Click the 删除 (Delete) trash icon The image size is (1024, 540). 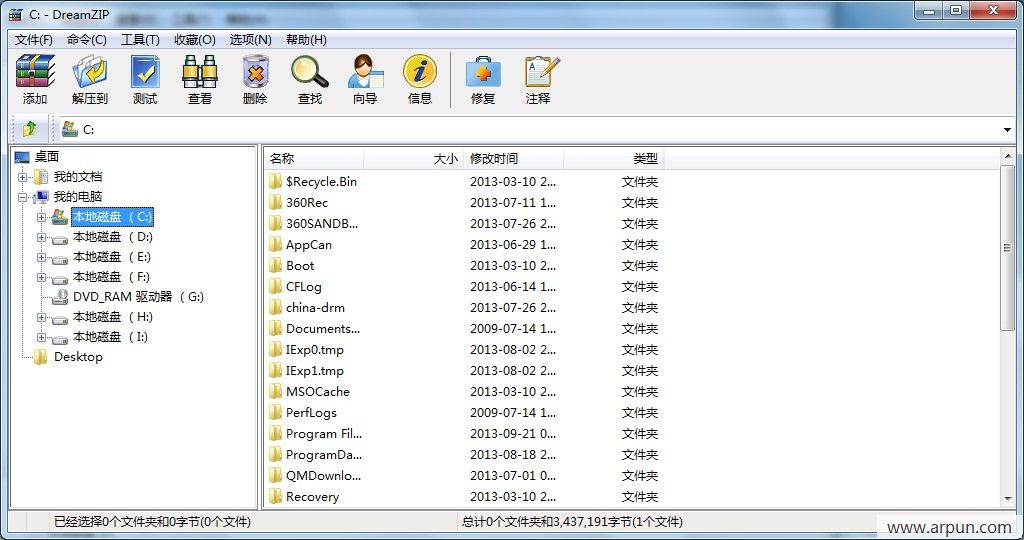[x=255, y=71]
